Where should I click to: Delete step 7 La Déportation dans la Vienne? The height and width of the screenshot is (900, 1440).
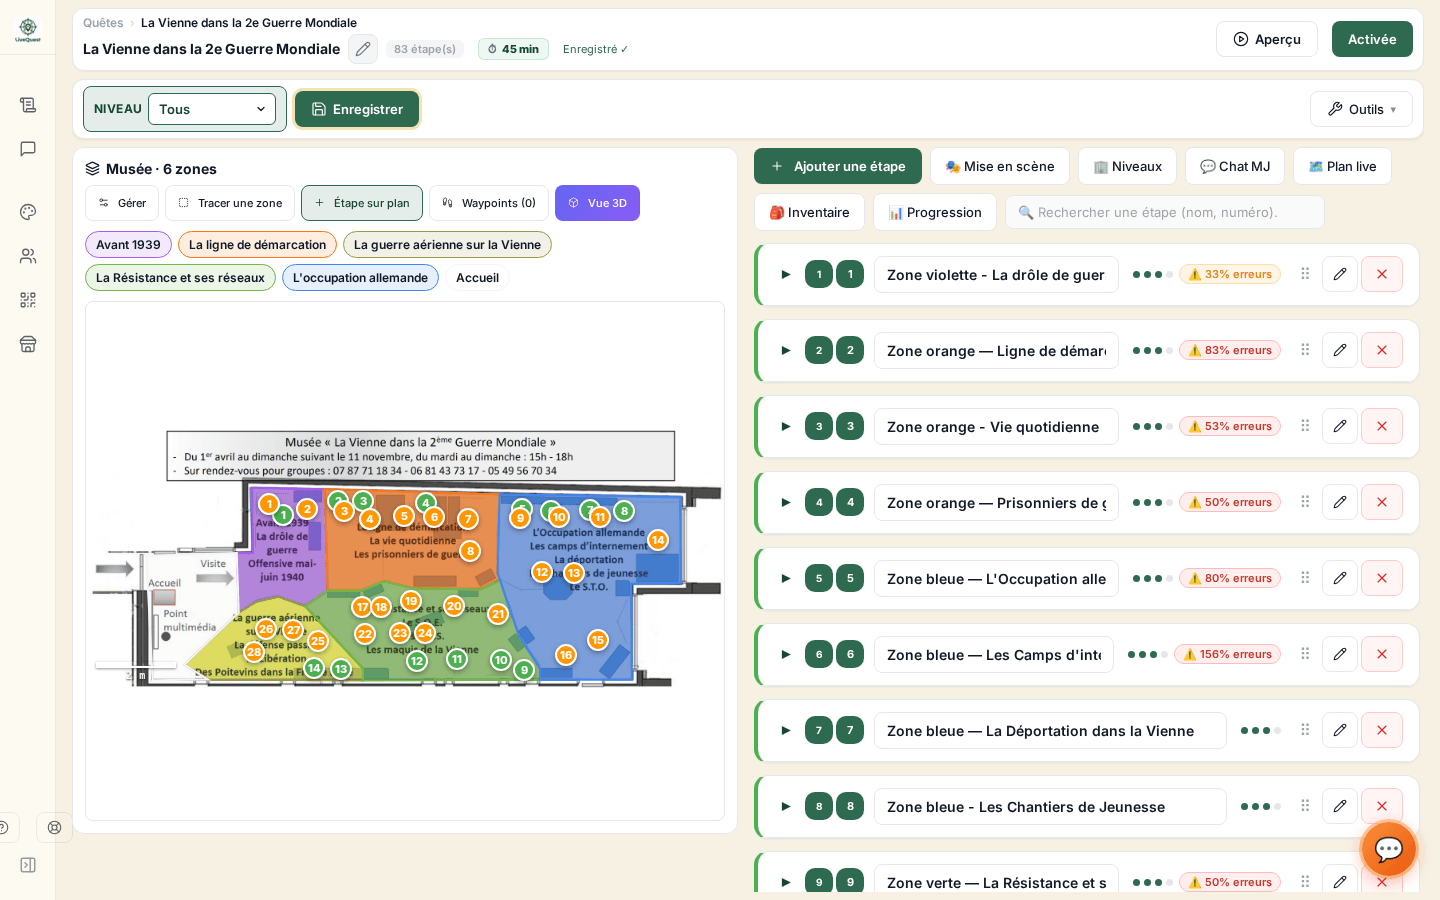tap(1382, 730)
